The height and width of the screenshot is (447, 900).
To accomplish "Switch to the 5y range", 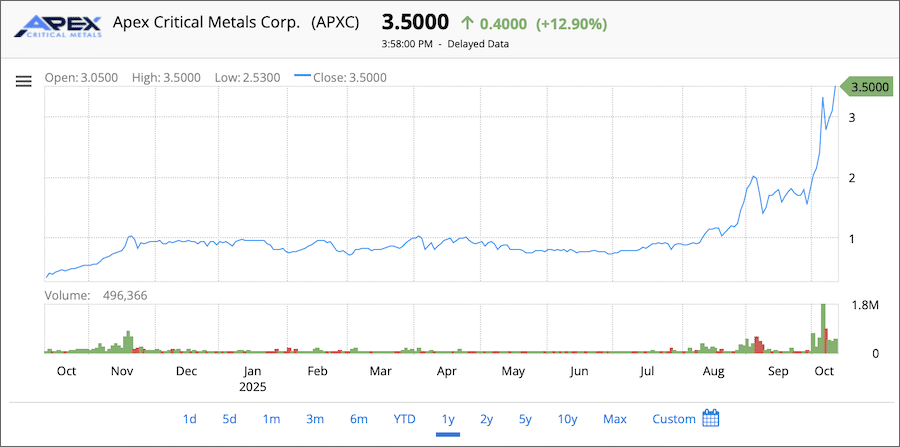I will [x=525, y=419].
